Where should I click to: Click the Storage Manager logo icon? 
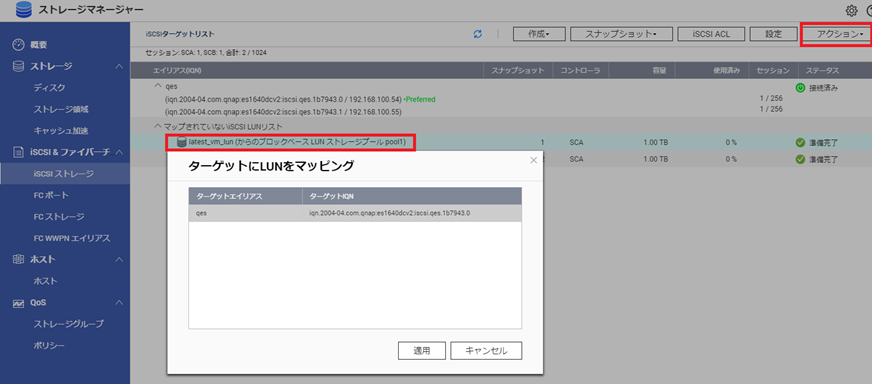coord(24,9)
